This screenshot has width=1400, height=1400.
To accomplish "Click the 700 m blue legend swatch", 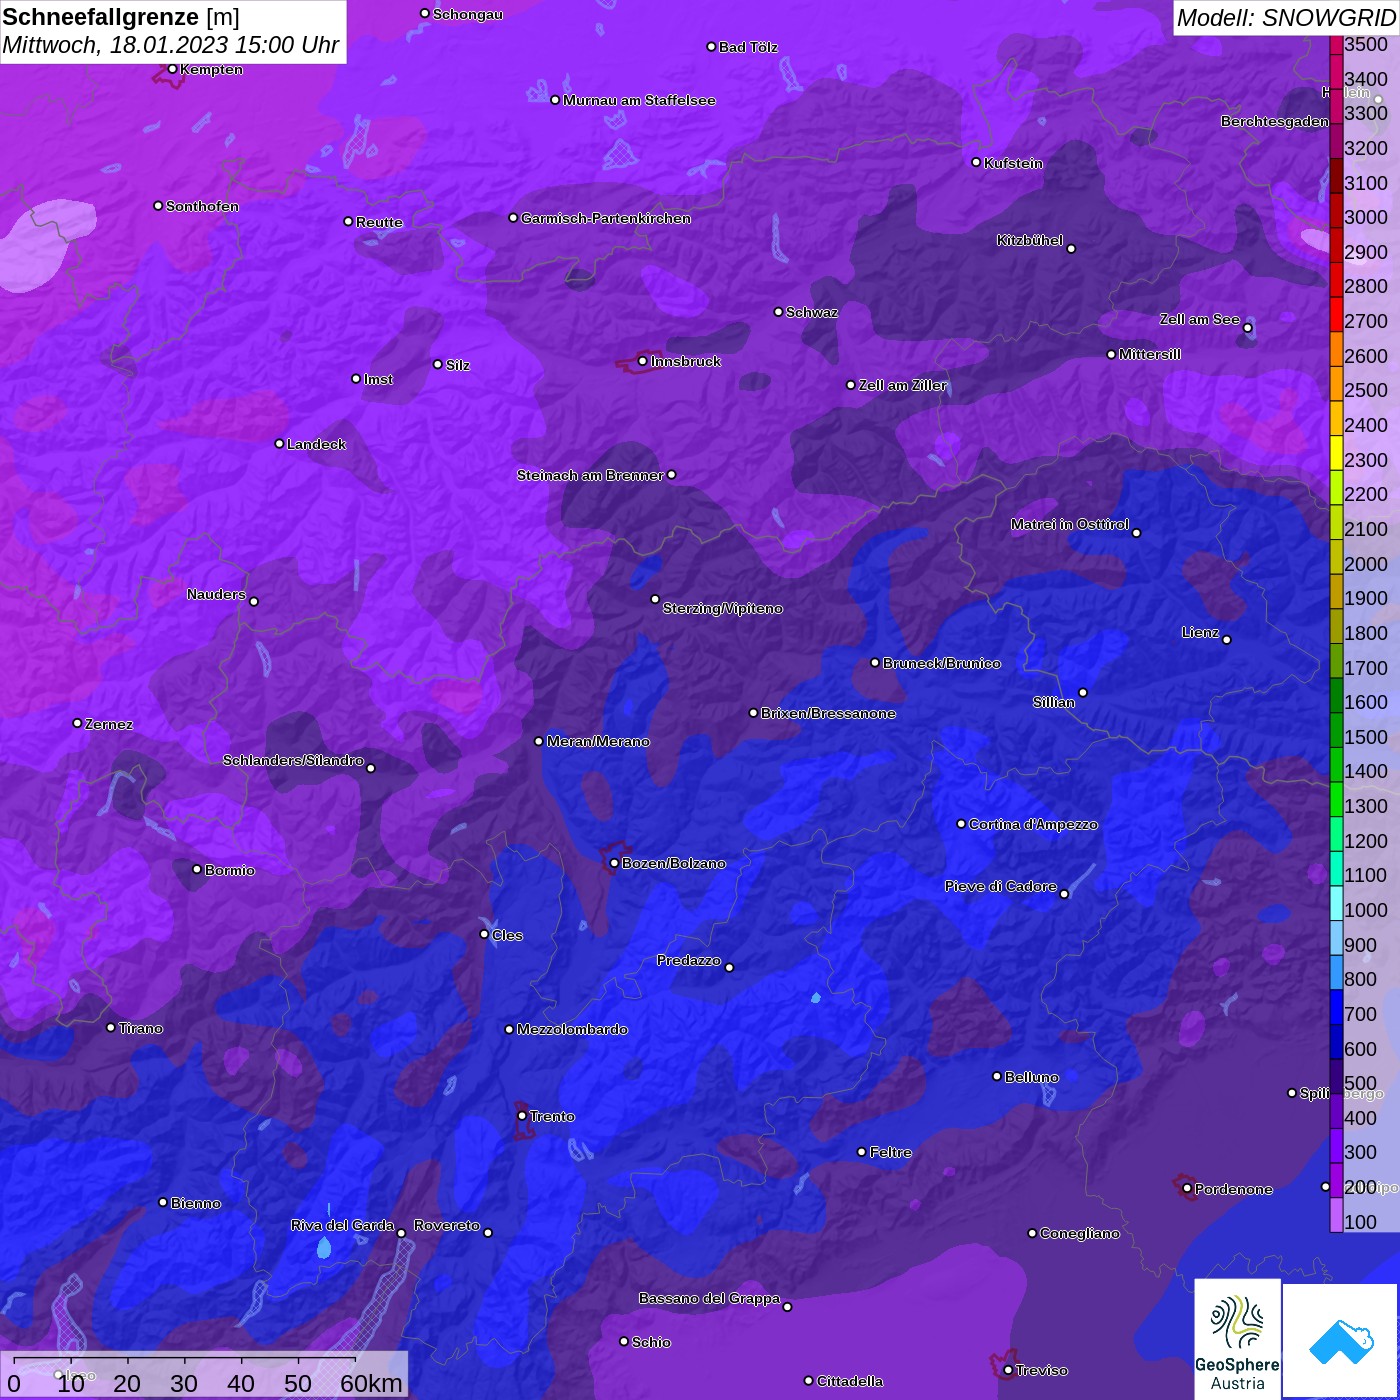I will [1336, 1007].
